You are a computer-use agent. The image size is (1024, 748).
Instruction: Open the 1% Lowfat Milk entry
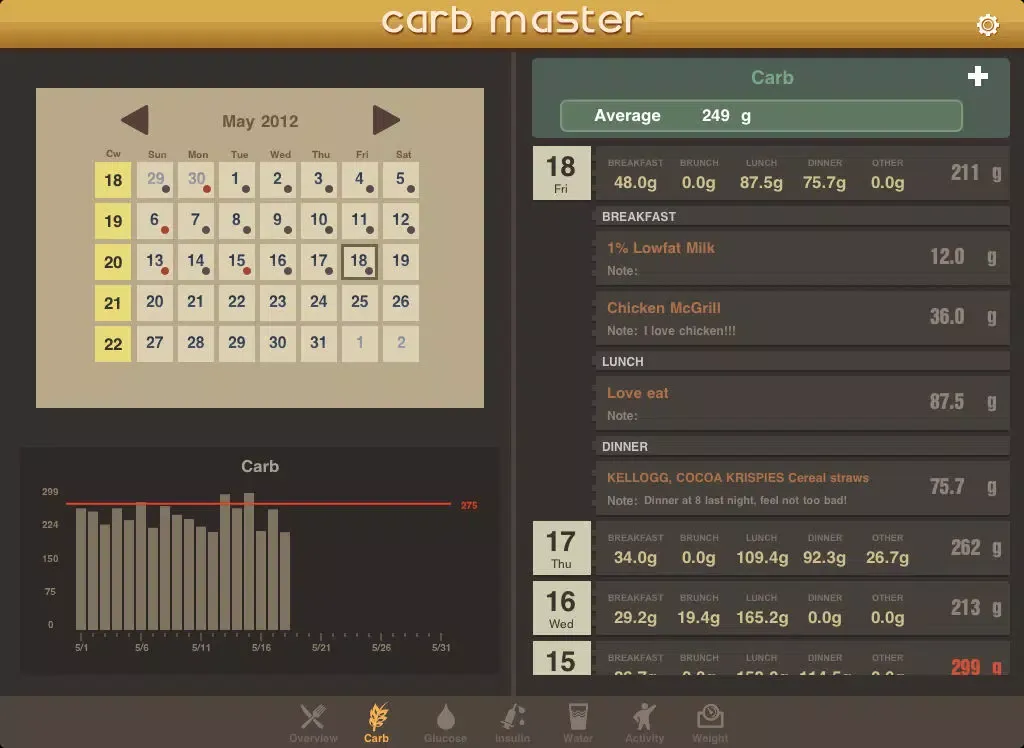pos(803,258)
